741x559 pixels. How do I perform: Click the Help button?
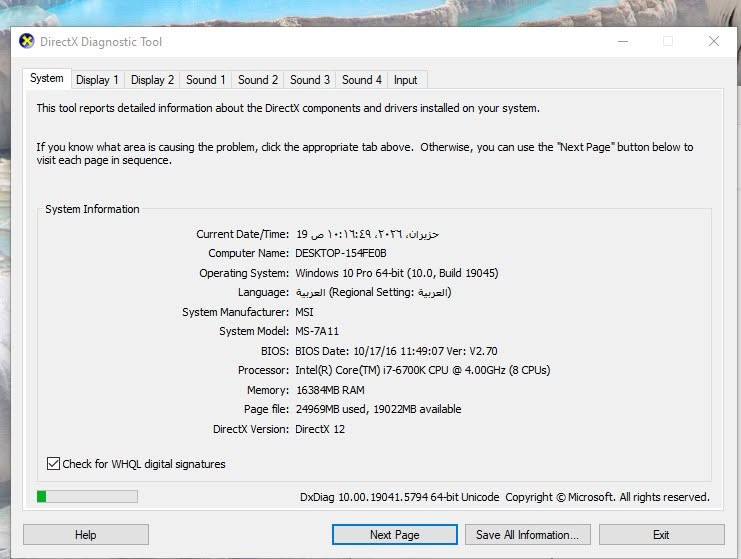[86, 534]
